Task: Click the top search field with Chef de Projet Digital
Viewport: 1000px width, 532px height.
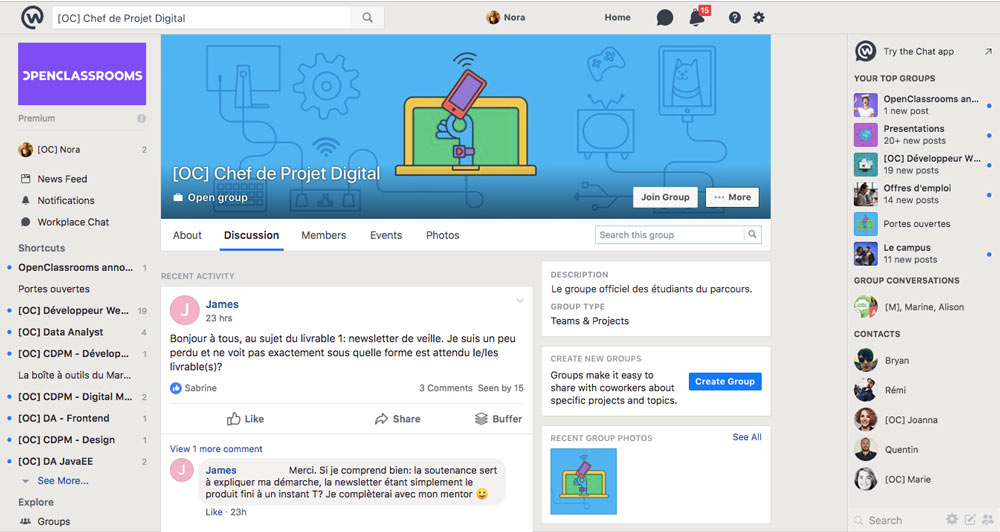Action: pyautogui.click(x=201, y=18)
